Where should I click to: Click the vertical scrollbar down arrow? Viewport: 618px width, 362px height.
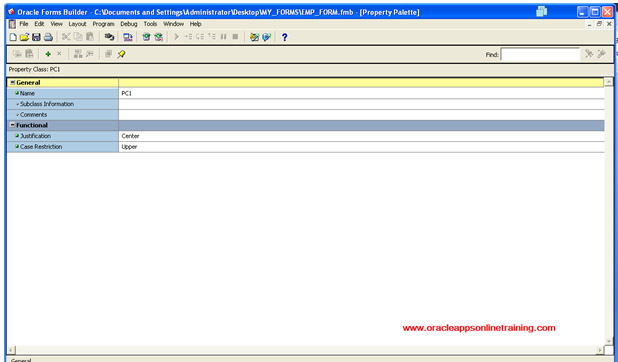pyautogui.click(x=609, y=341)
